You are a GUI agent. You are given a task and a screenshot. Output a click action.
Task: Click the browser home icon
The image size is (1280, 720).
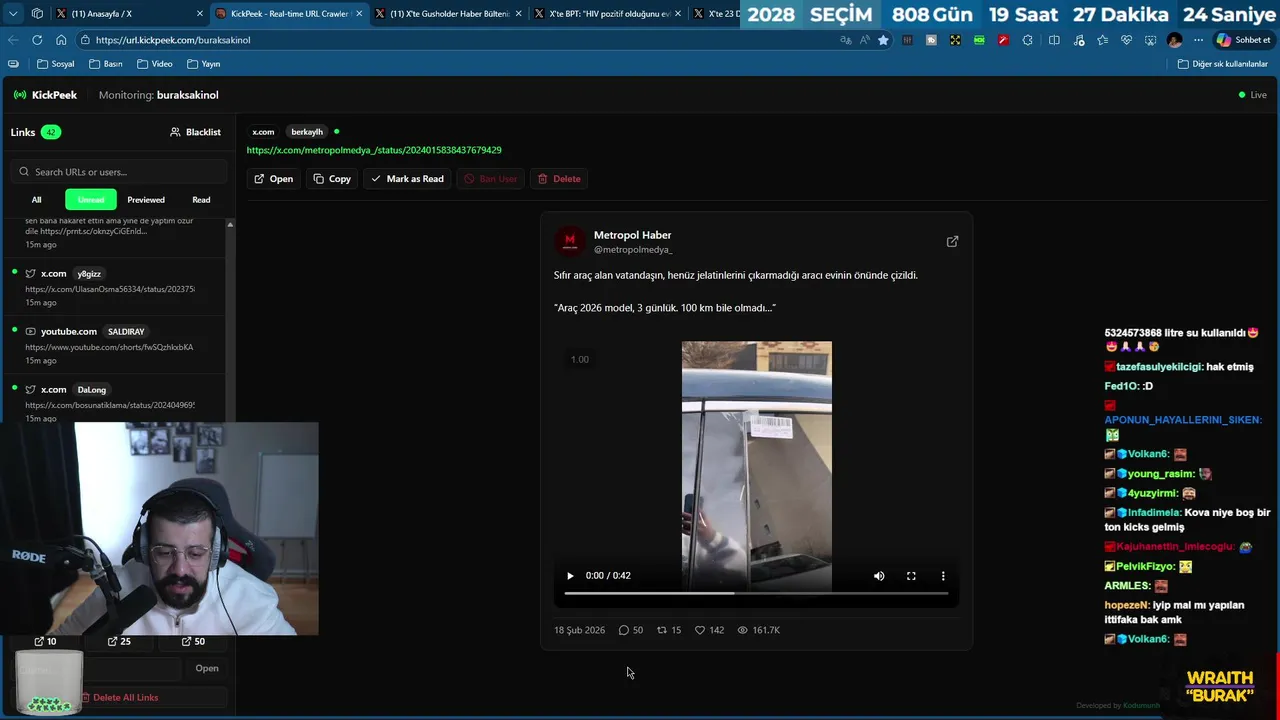click(61, 40)
